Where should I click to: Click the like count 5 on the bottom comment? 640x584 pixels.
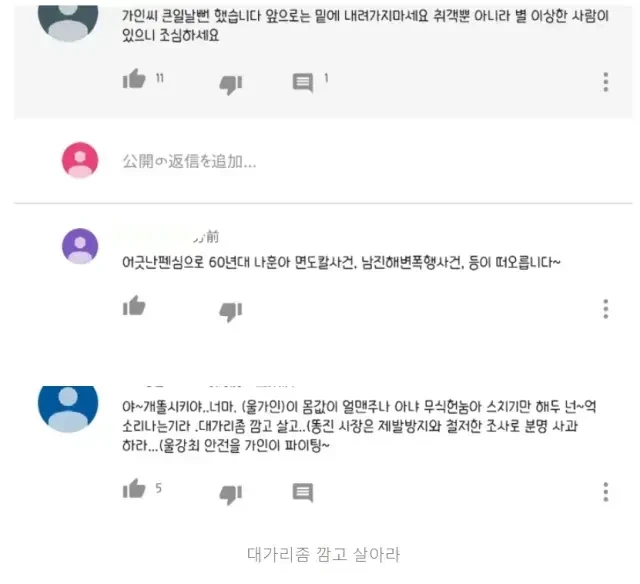[x=158, y=488]
